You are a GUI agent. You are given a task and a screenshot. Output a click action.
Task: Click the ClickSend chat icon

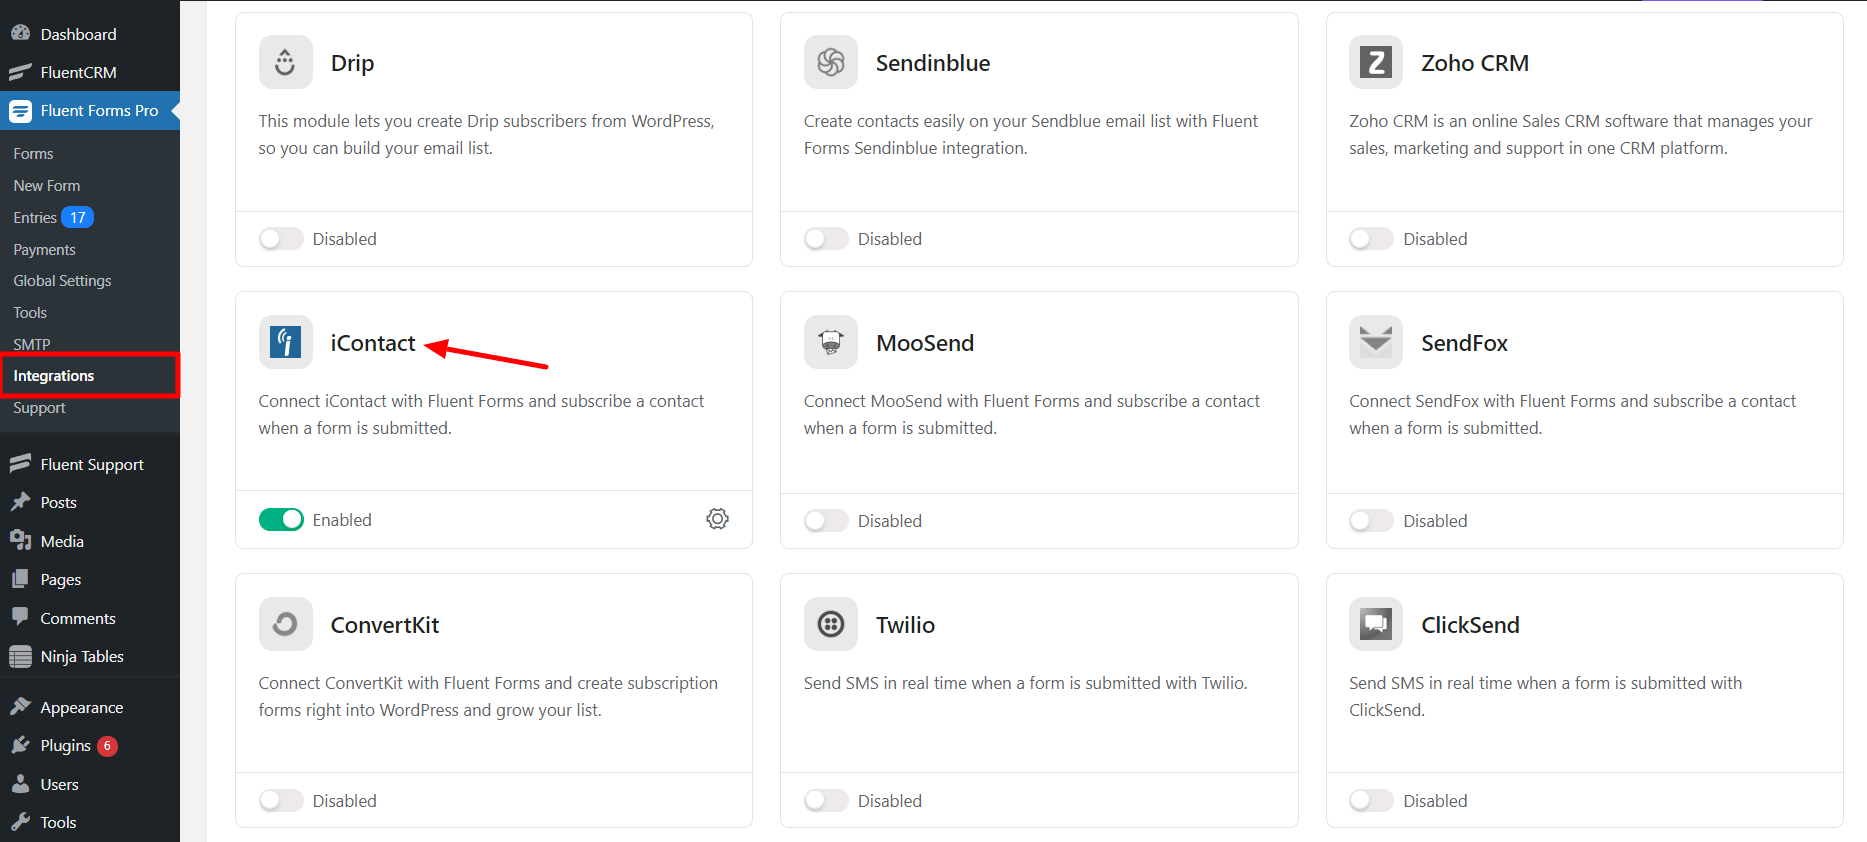(1375, 625)
